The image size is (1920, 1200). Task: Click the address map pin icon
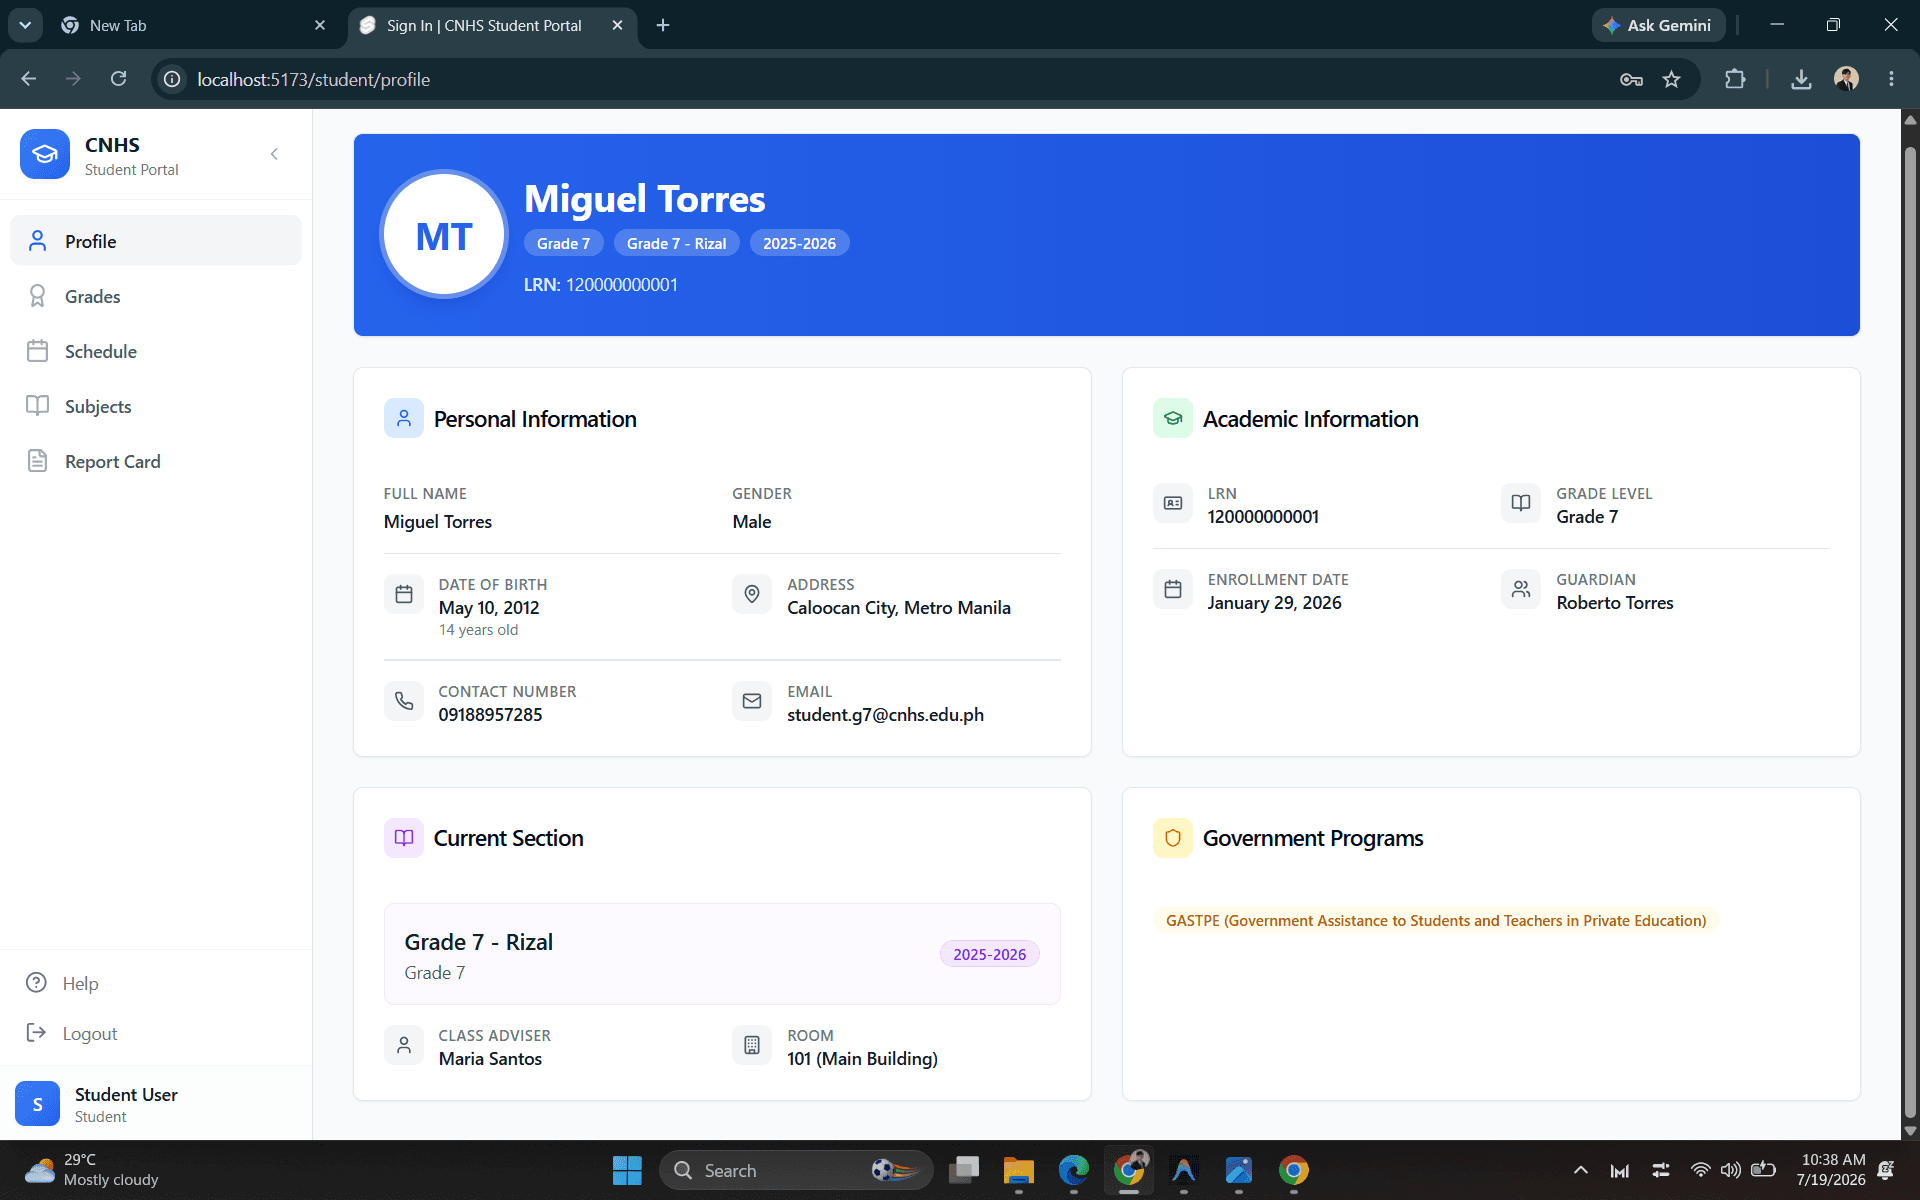752,594
